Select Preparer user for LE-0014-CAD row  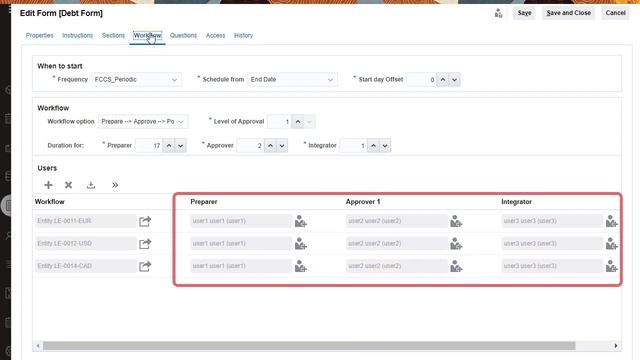(300, 266)
